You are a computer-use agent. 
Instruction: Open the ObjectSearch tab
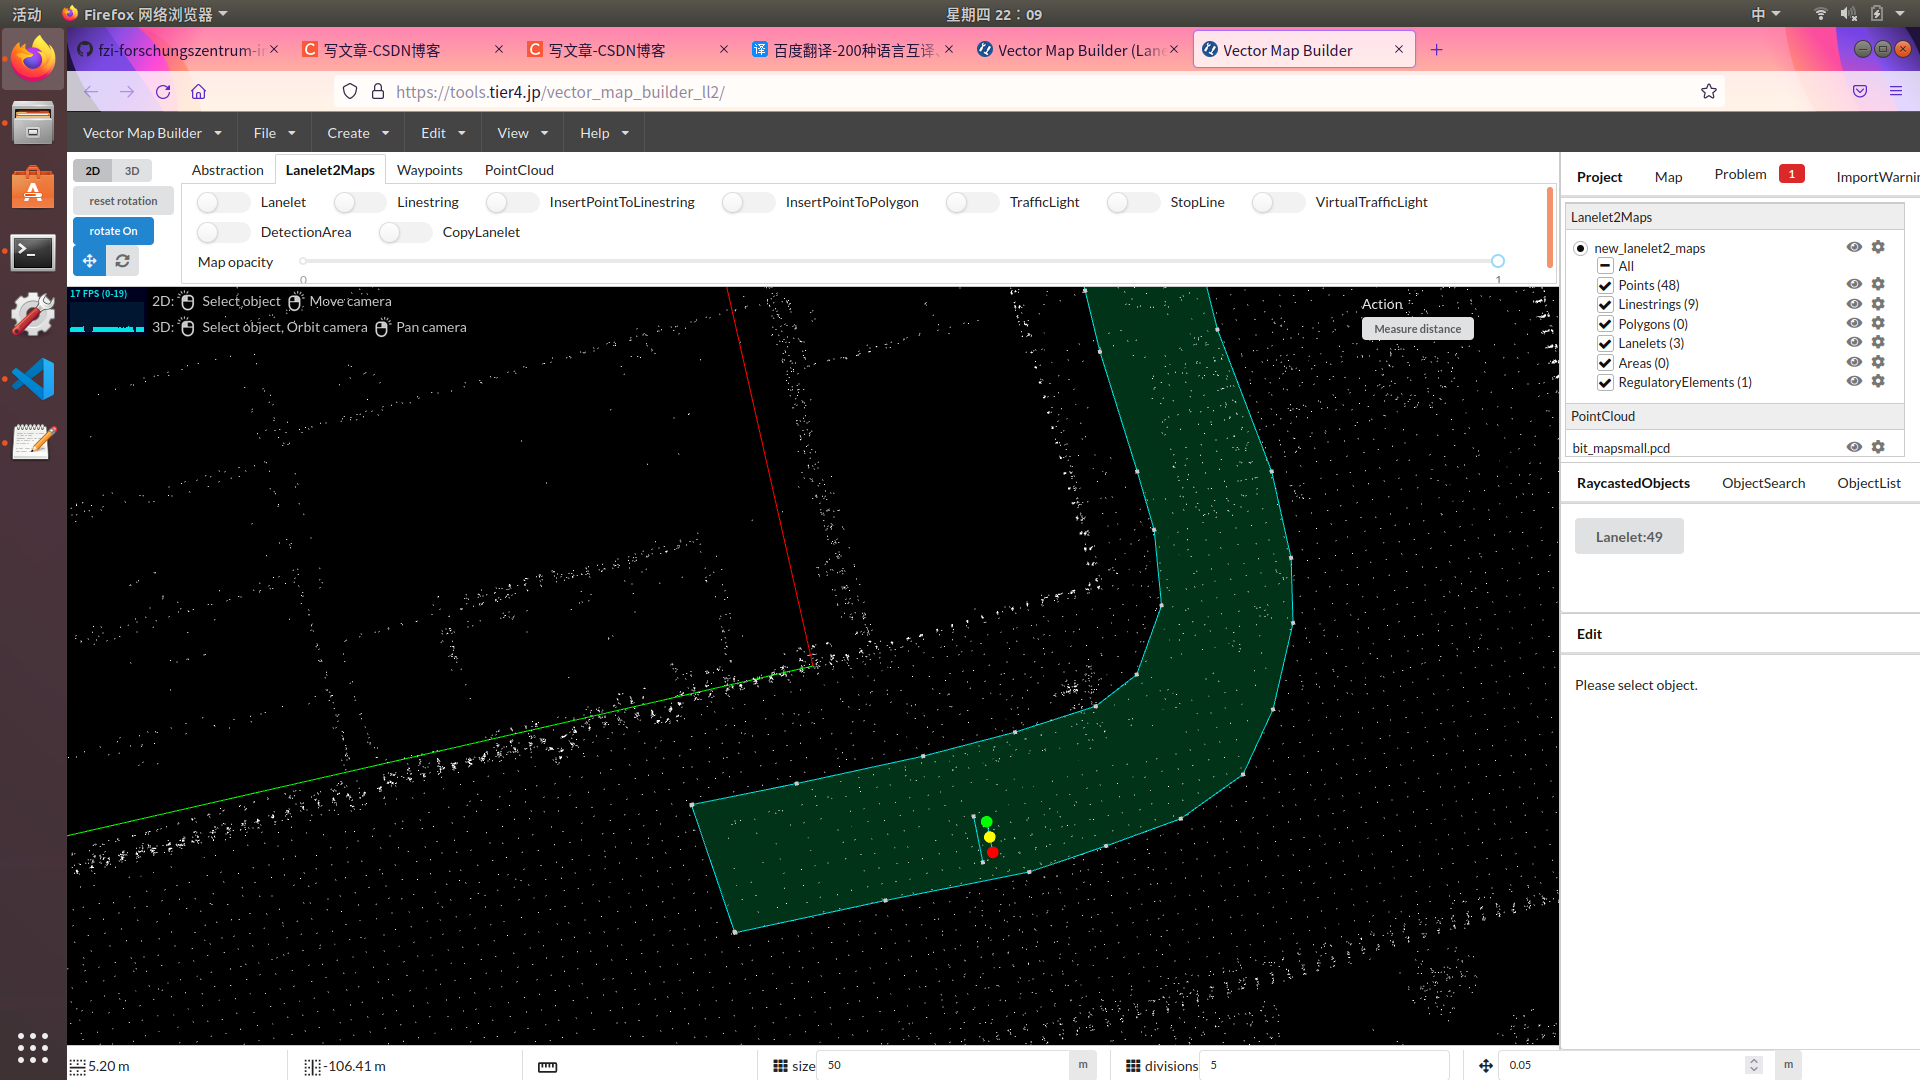(1763, 483)
